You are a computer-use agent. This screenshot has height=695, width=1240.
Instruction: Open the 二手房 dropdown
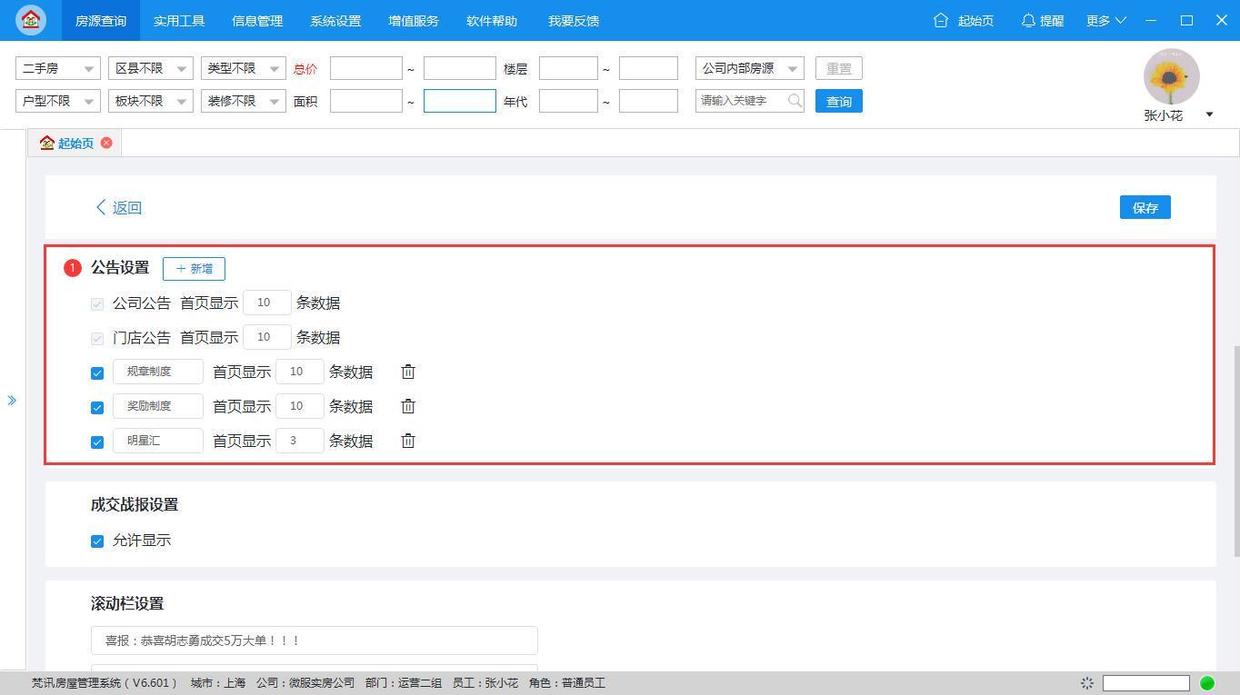(x=56, y=68)
